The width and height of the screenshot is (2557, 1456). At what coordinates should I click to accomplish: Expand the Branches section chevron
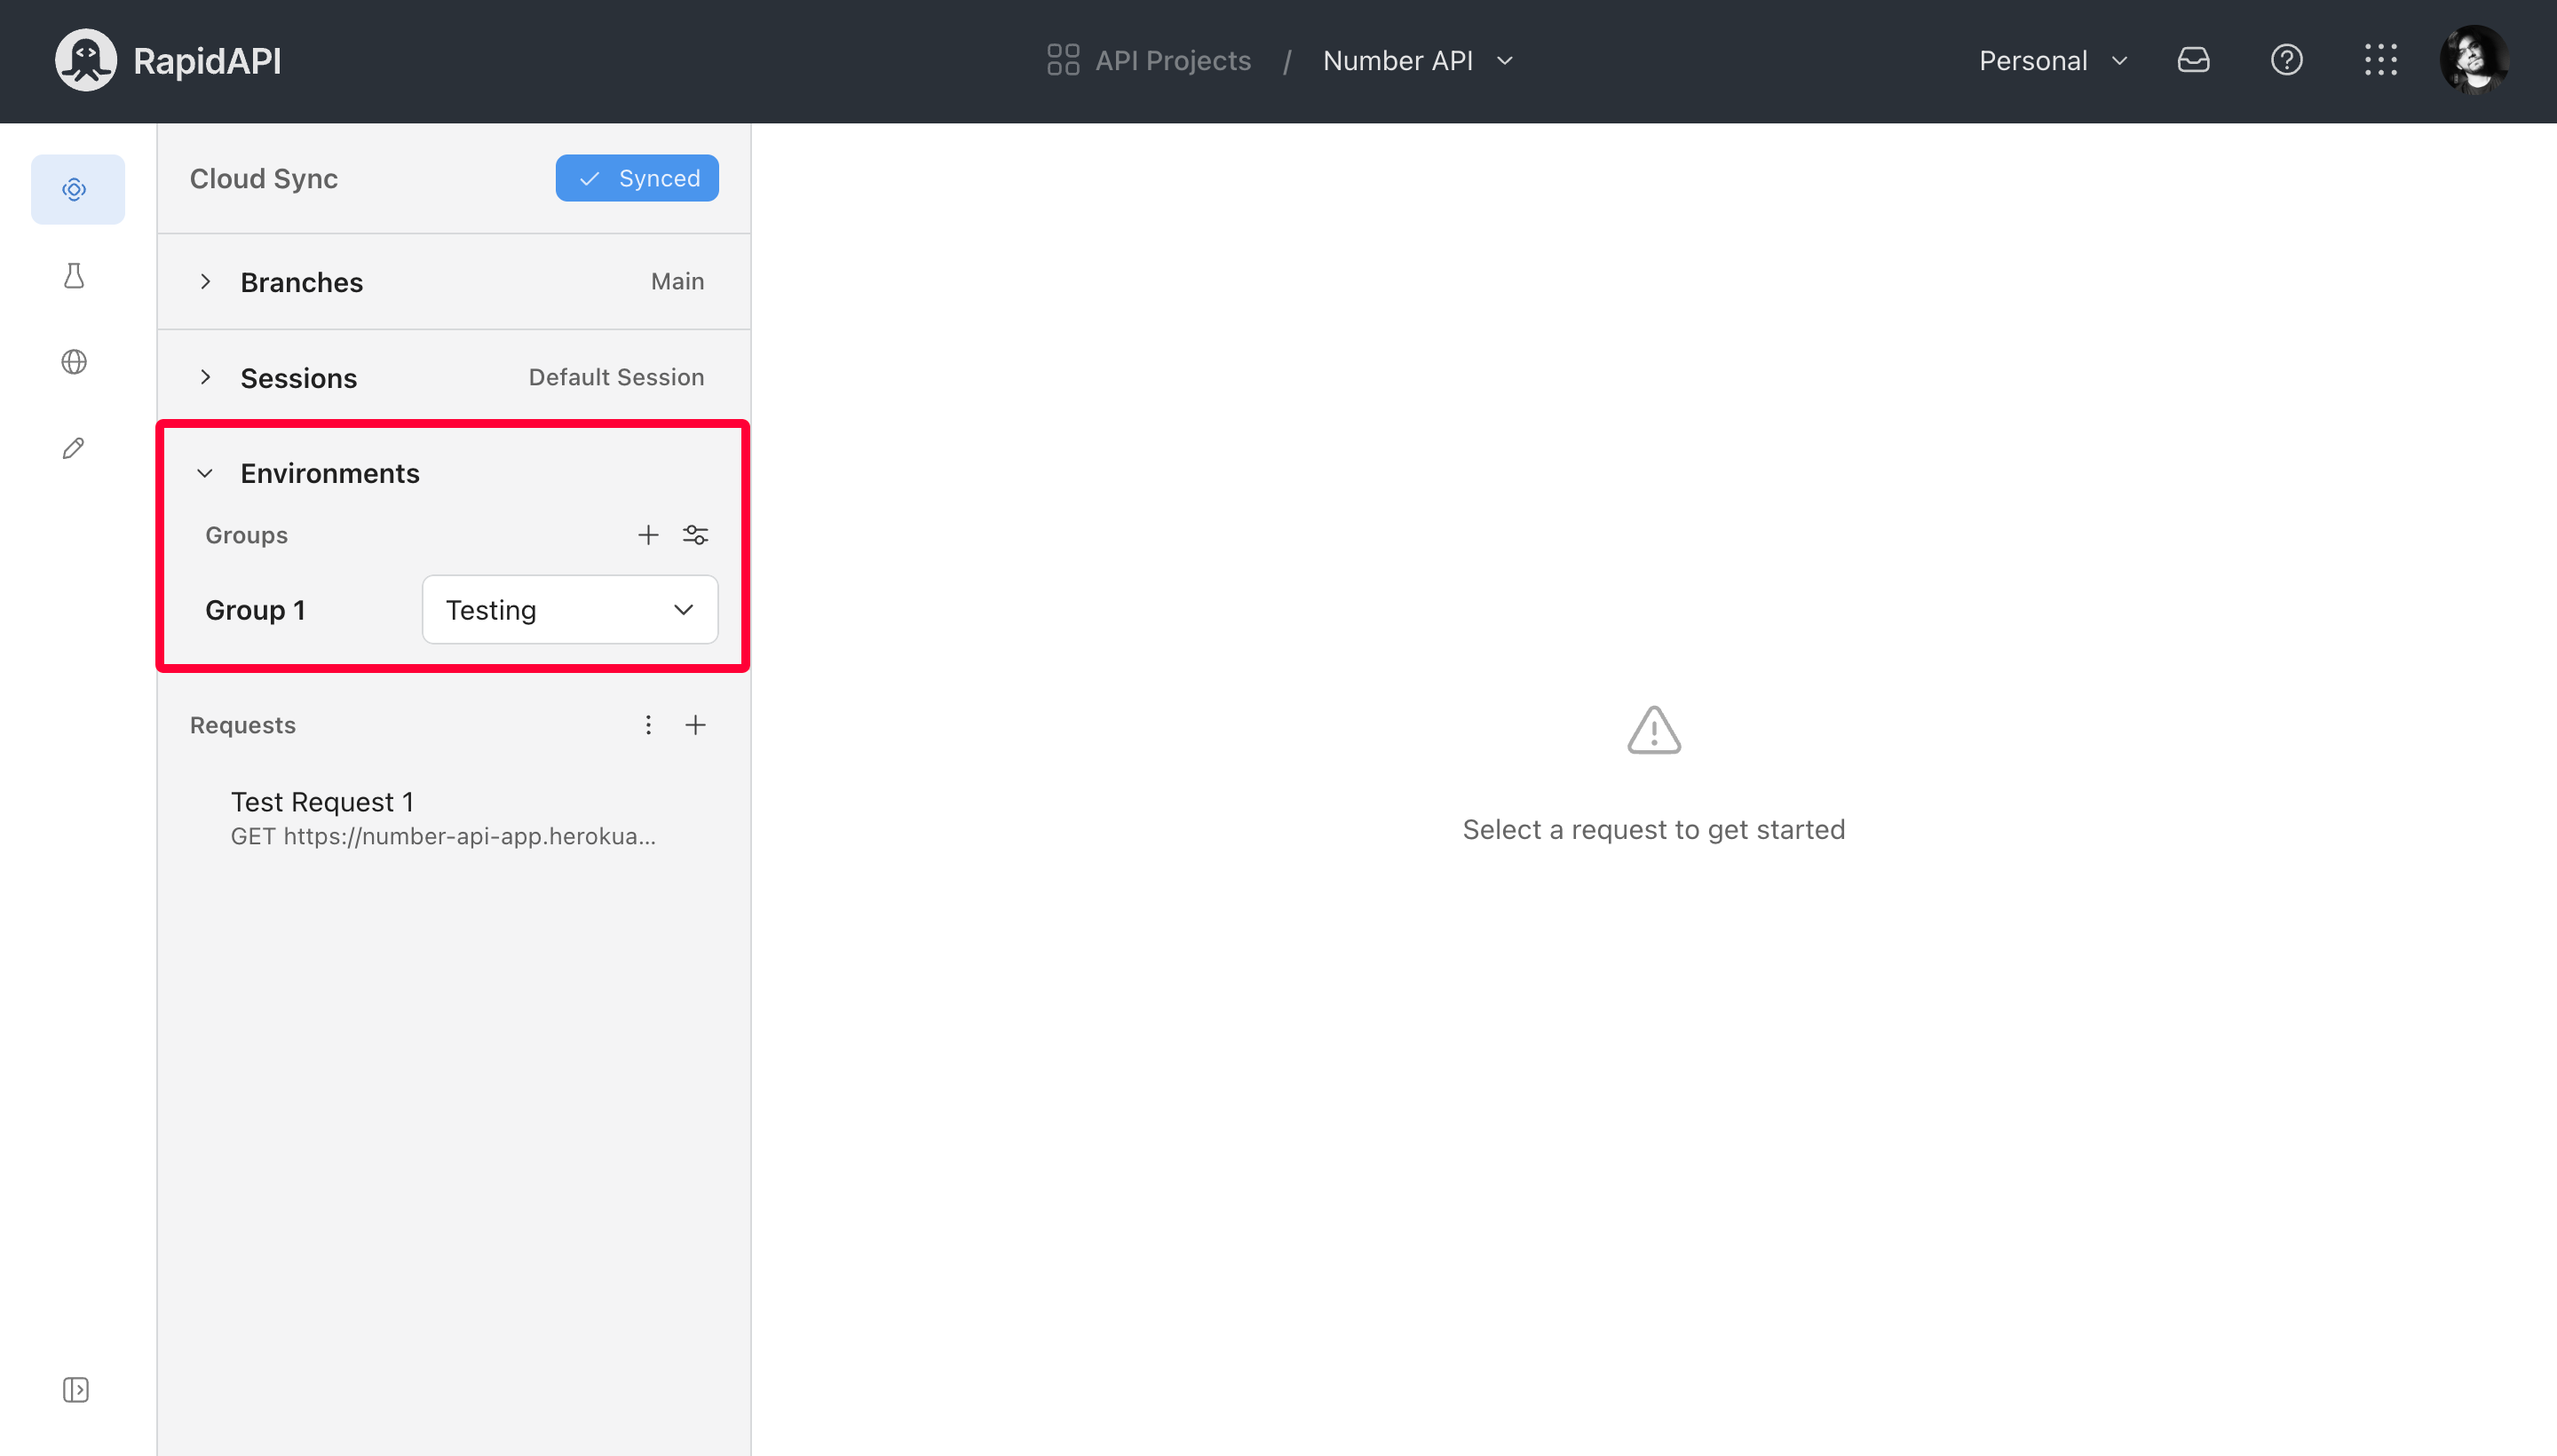[205, 281]
